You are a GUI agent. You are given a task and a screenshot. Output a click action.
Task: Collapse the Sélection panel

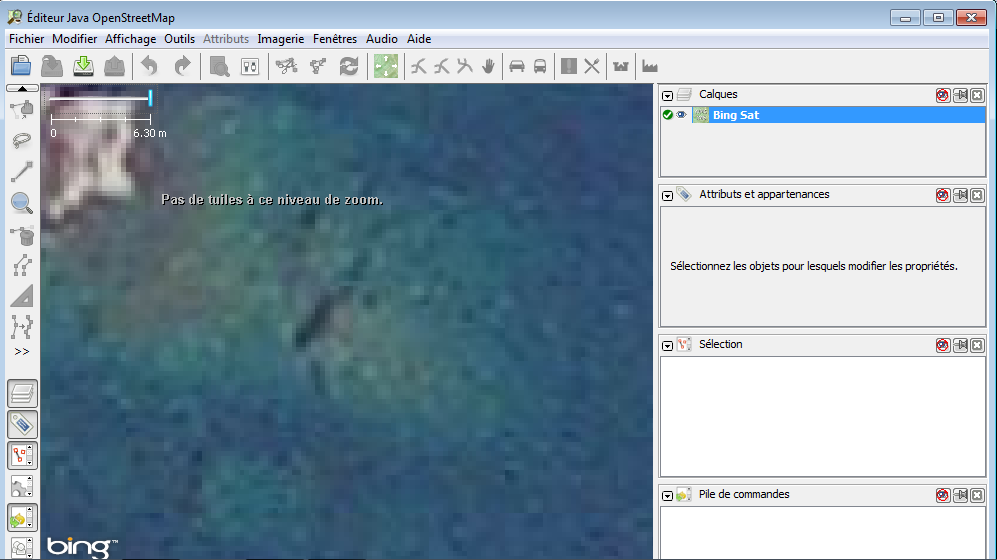pyautogui.click(x=667, y=345)
